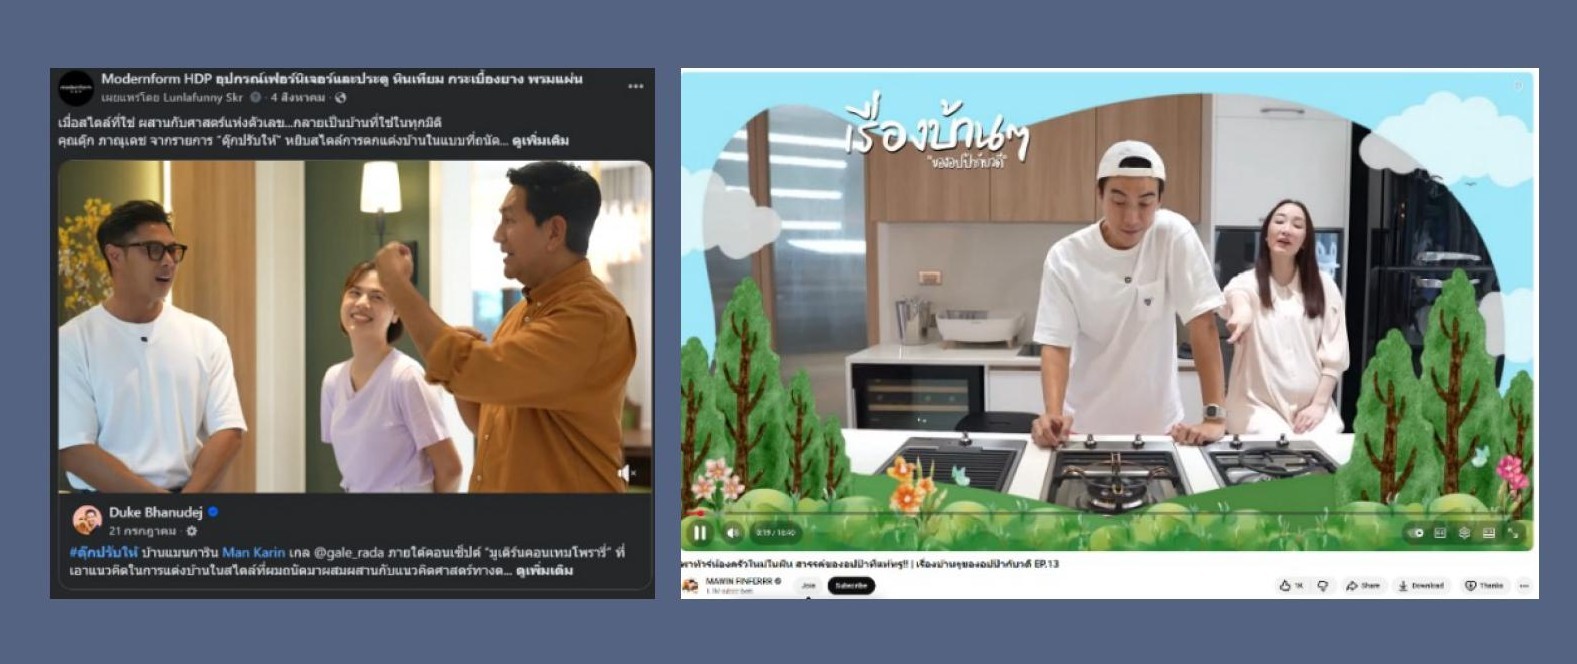Expand the truncated Modernform post text
Image resolution: width=1577 pixels, height=664 pixels.
tap(540, 141)
